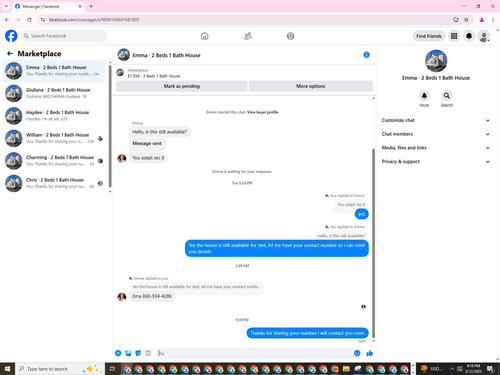This screenshot has width=500, height=375.
Task: Open Giuliana - 2 Beds 1 Bath House chat
Action: [x=54, y=93]
